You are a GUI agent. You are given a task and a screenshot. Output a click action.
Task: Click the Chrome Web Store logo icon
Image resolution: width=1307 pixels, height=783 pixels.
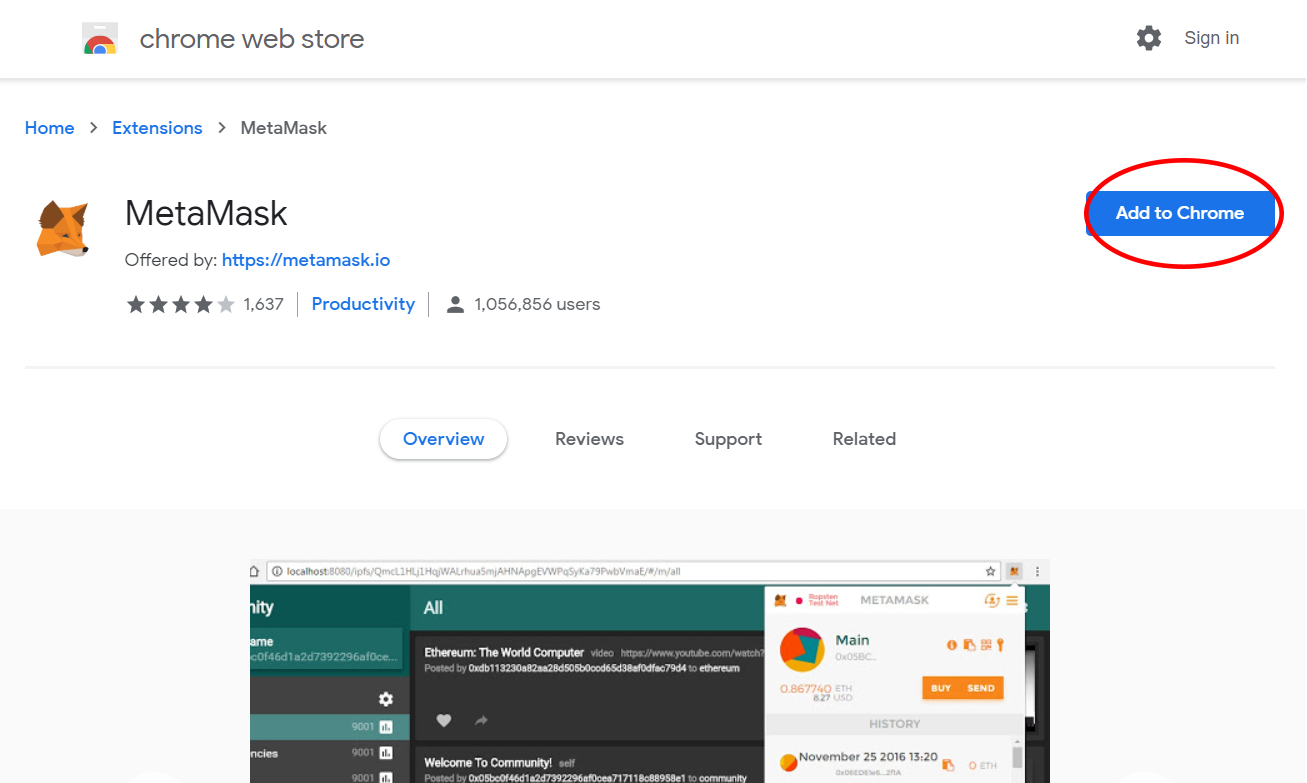click(x=98, y=39)
